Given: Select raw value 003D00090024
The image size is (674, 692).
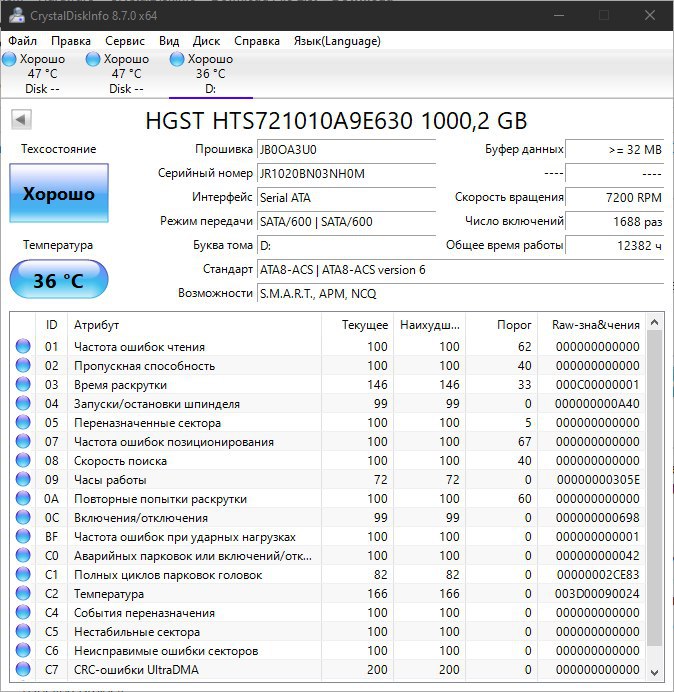Looking at the screenshot, I should 597,594.
